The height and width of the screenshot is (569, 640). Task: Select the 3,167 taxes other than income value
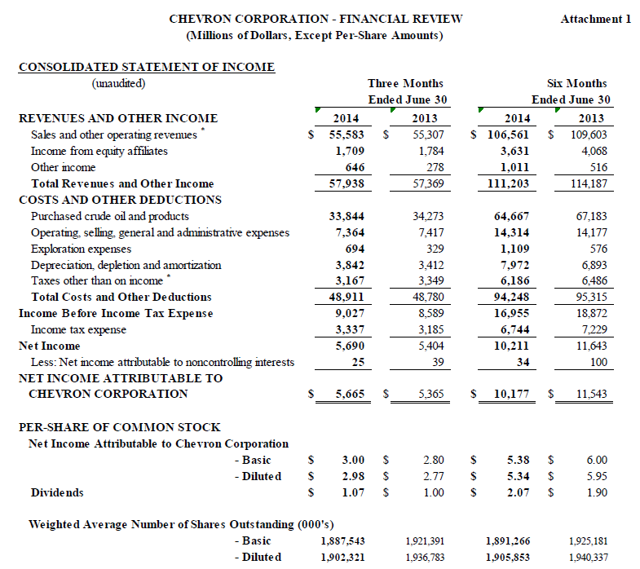pos(350,280)
